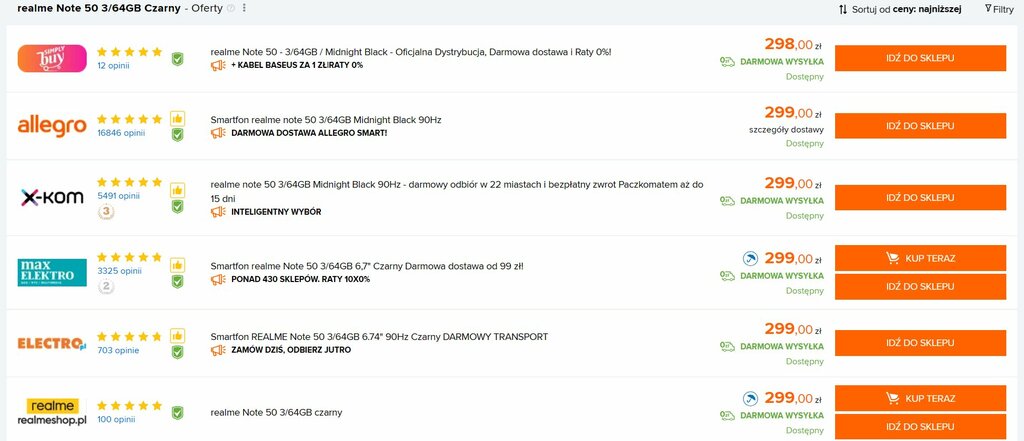Viewport: 1024px width, 441px height.
Task: Open the 5491 opinii reviews link
Action: coord(119,195)
